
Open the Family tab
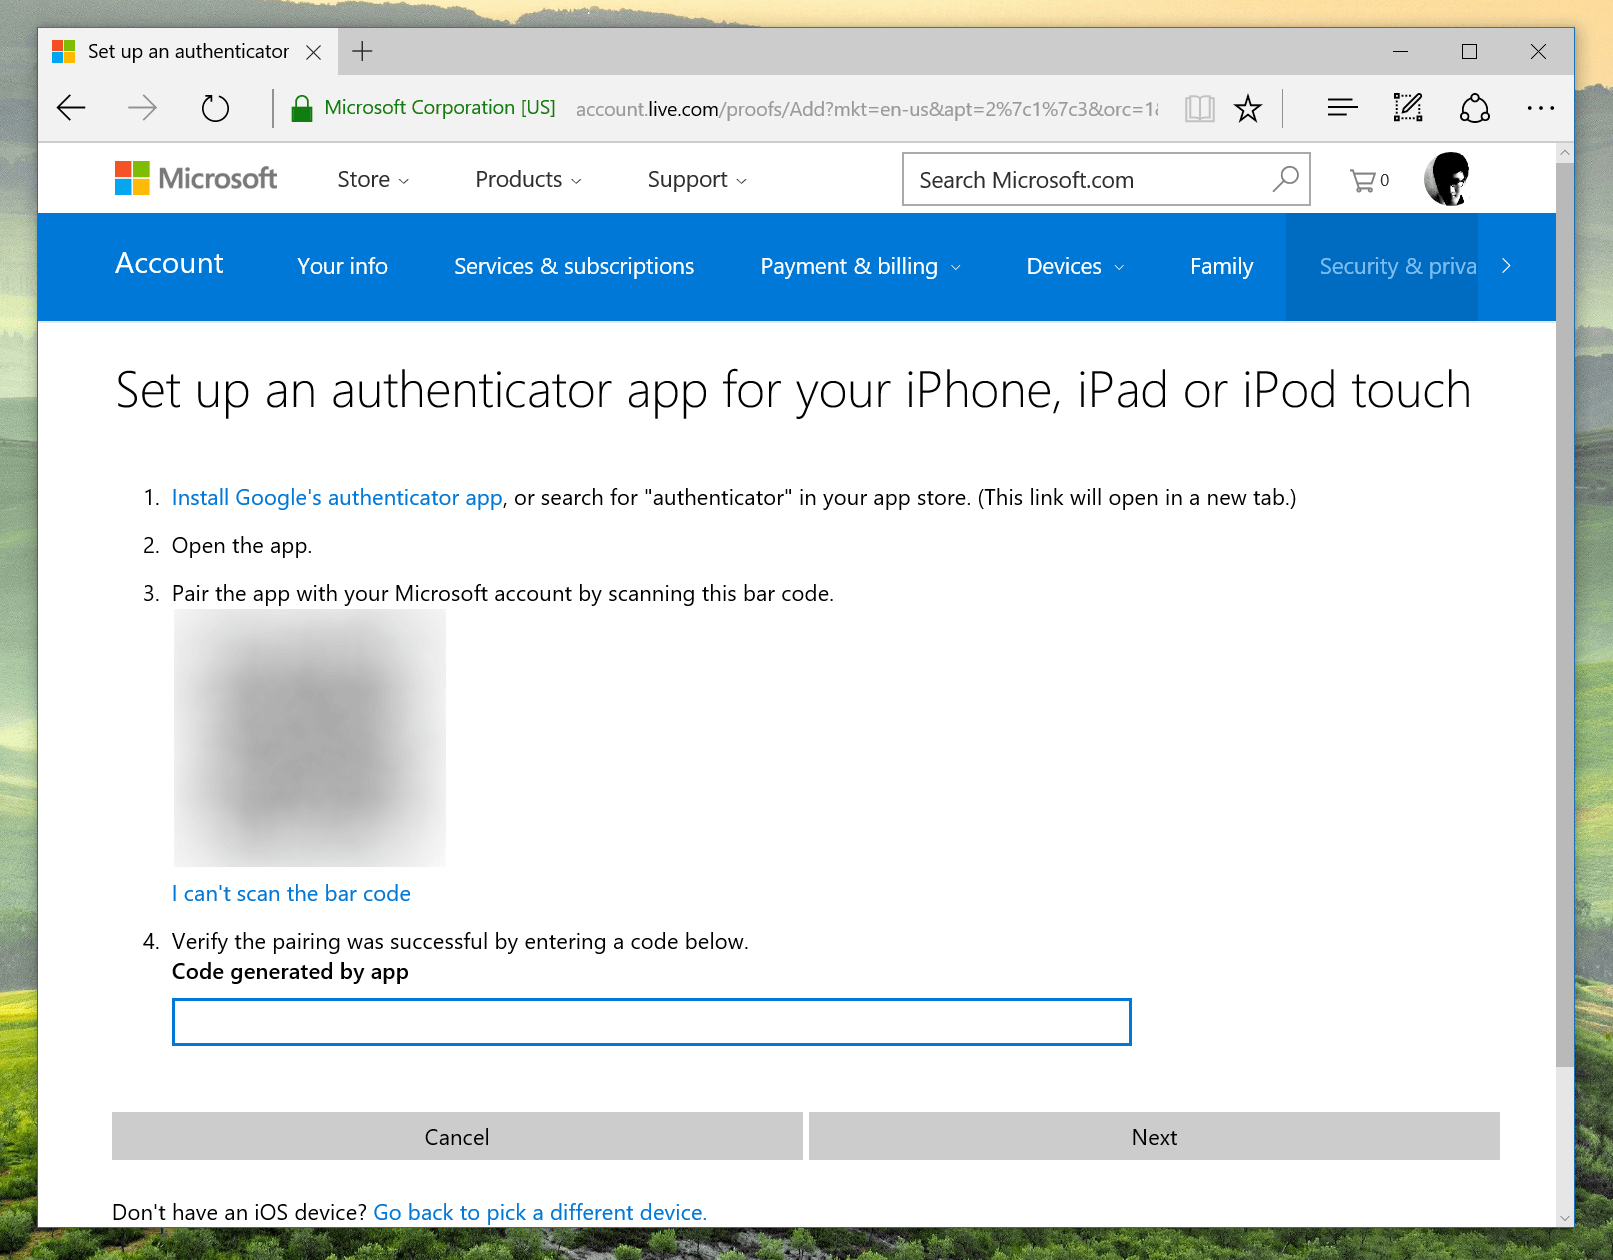click(x=1221, y=266)
